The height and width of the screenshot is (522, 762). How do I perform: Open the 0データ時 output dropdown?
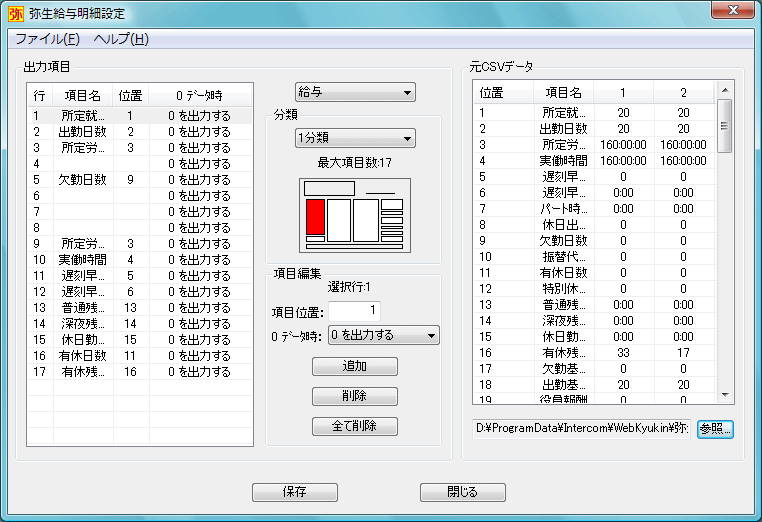(x=383, y=335)
